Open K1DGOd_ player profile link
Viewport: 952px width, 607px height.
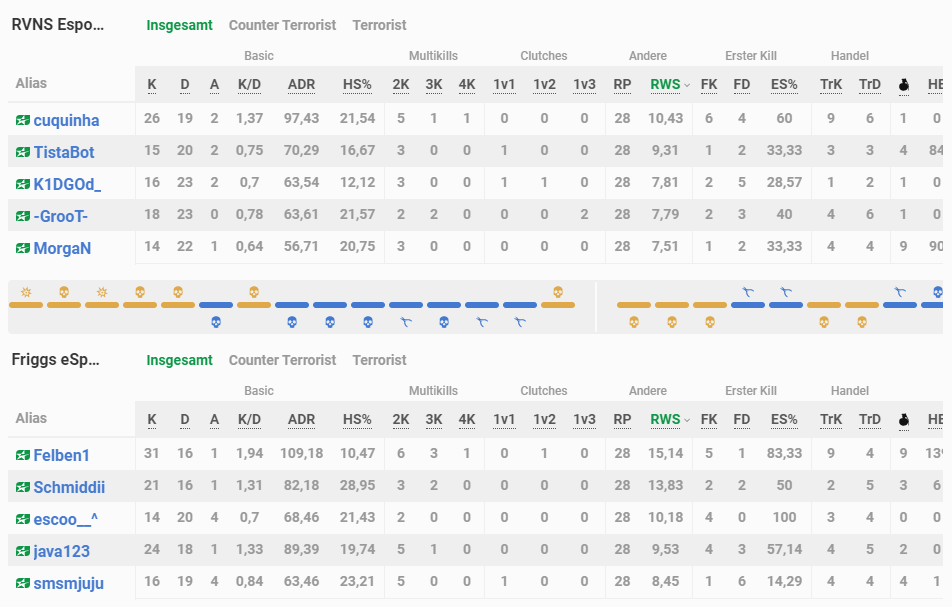[x=67, y=184]
